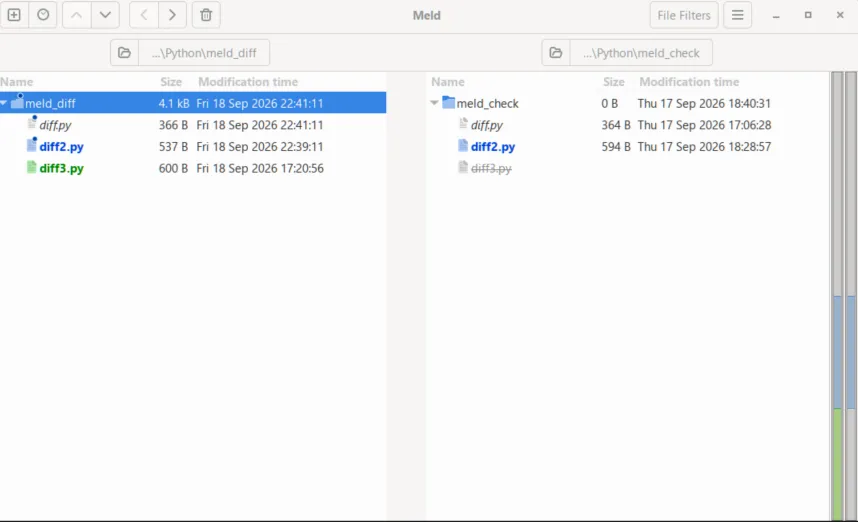Select struck-through diff3.py in right pane
Screen dimensions: 858x522
tap(491, 168)
